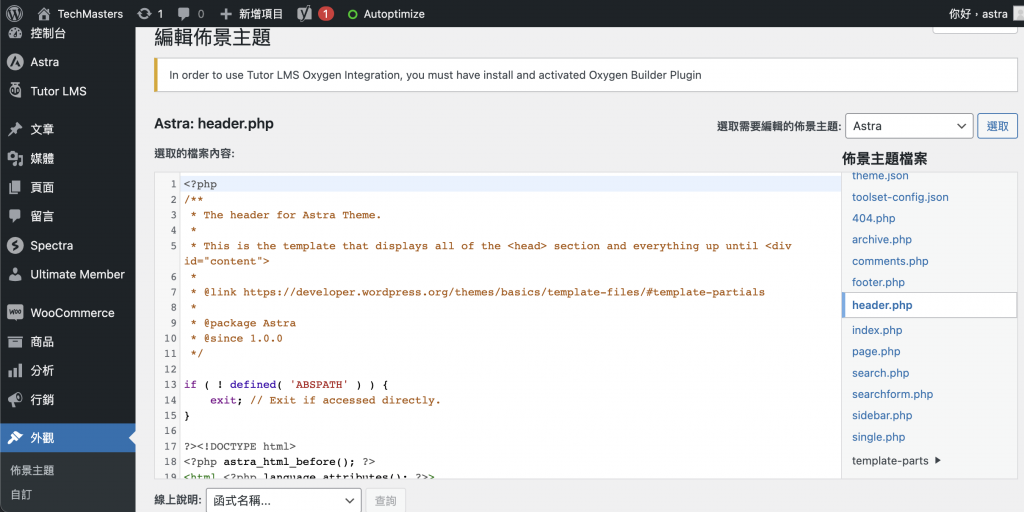Image resolution: width=1024 pixels, height=512 pixels.
Task: Click the user avatar next to astra
Action: coord(1018,13)
